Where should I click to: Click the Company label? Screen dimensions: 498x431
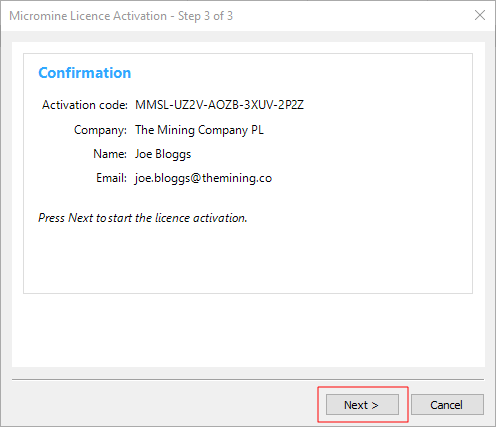point(100,130)
